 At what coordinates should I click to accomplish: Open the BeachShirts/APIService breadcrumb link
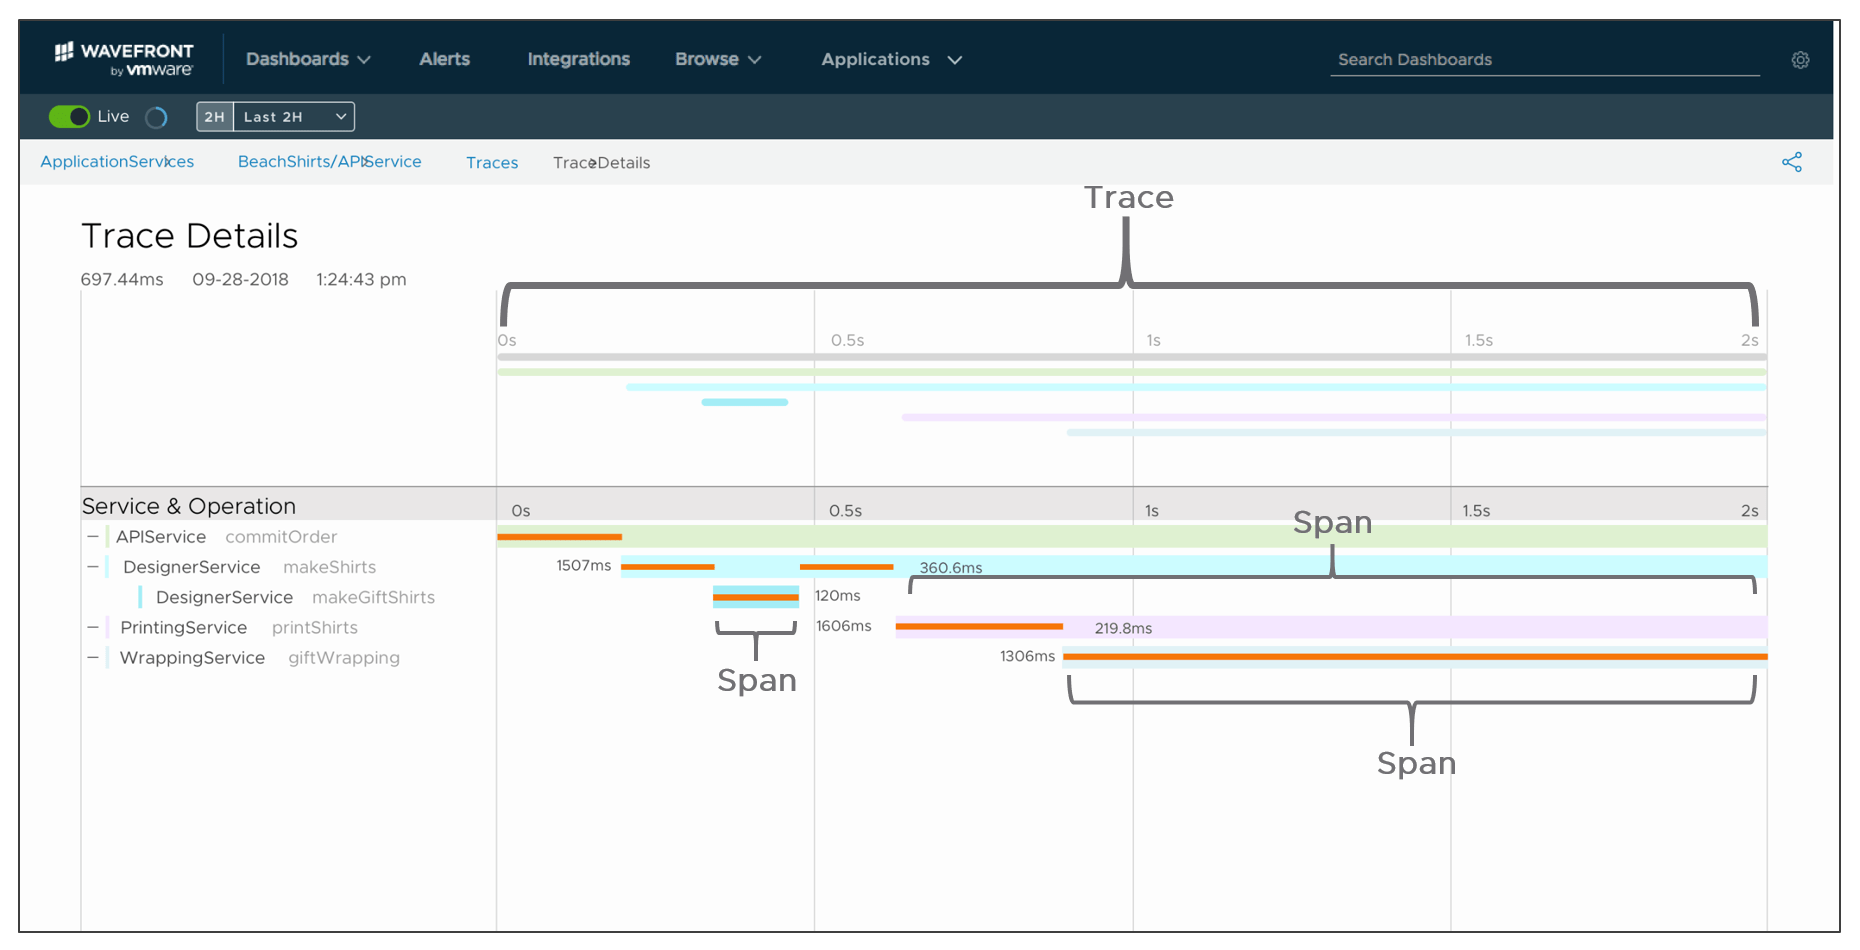330,161
